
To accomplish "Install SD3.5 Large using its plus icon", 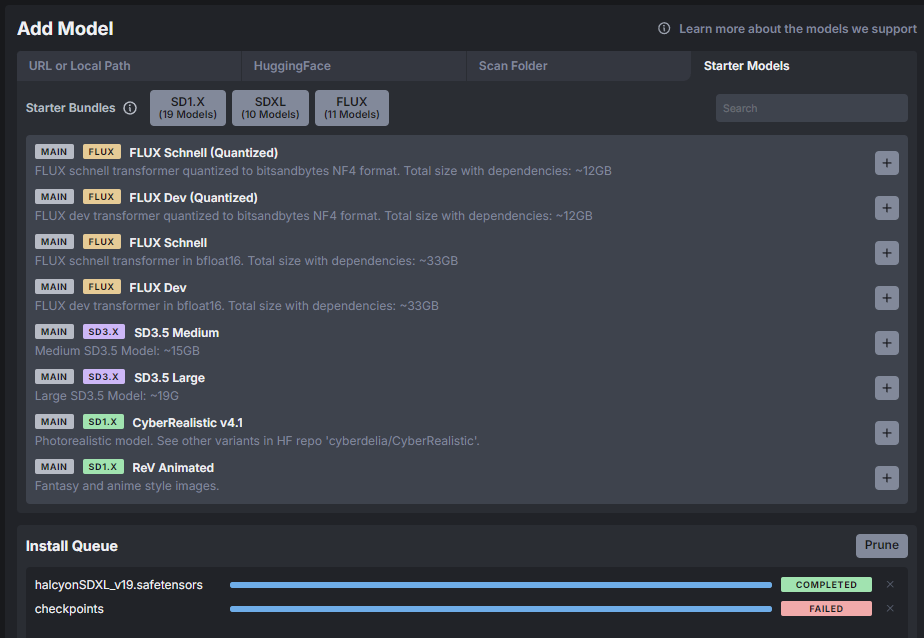I will [886, 388].
